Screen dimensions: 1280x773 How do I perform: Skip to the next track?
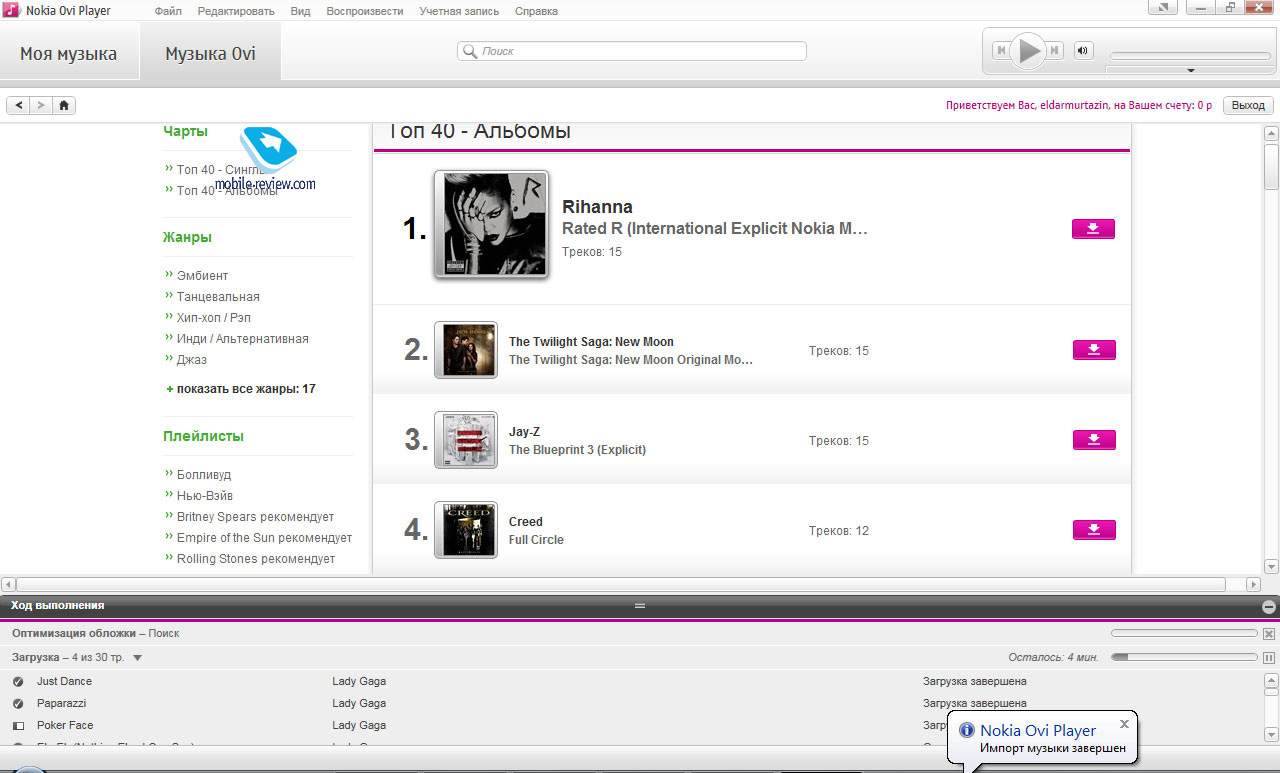point(1054,50)
